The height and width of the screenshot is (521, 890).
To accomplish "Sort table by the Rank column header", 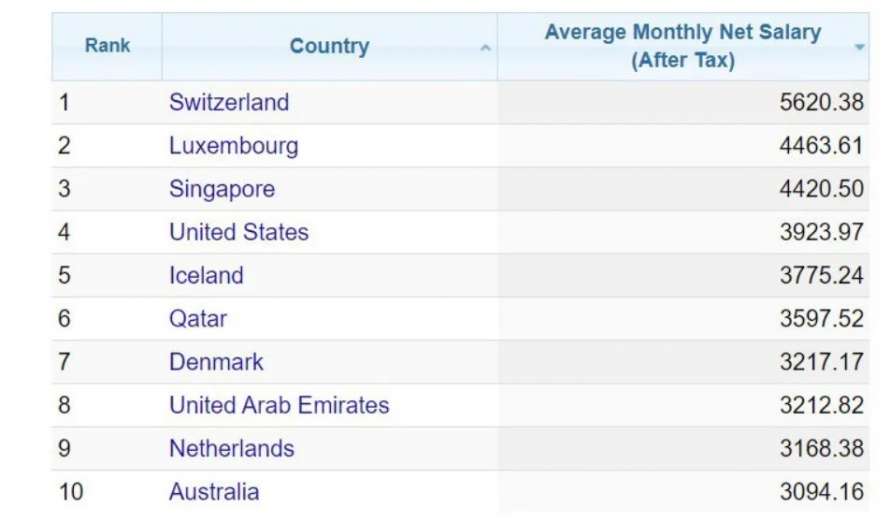I will 107,46.
